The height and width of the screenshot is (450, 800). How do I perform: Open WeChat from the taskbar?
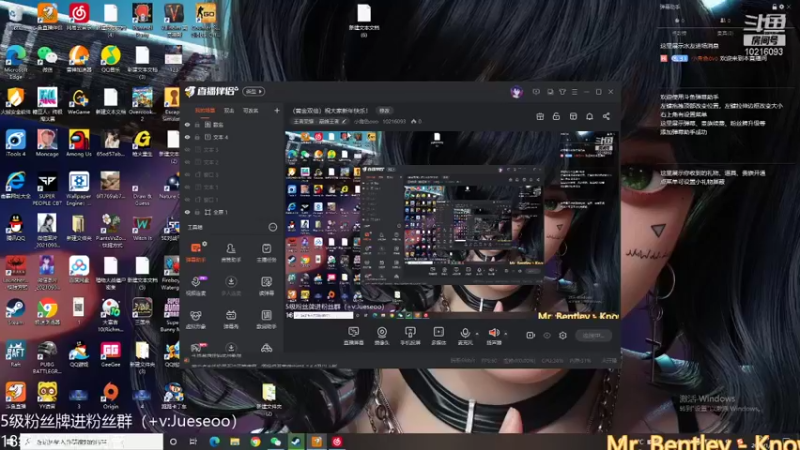coord(276,442)
